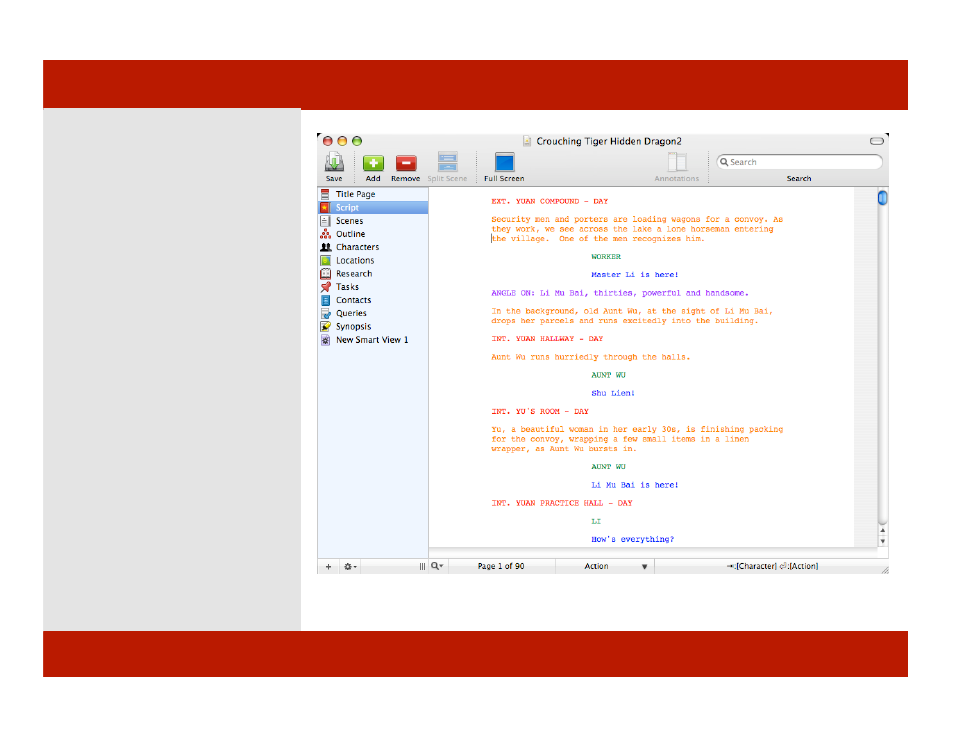The height and width of the screenshot is (737, 954).
Task: Click the plus button below the sidebar
Action: (x=329, y=567)
